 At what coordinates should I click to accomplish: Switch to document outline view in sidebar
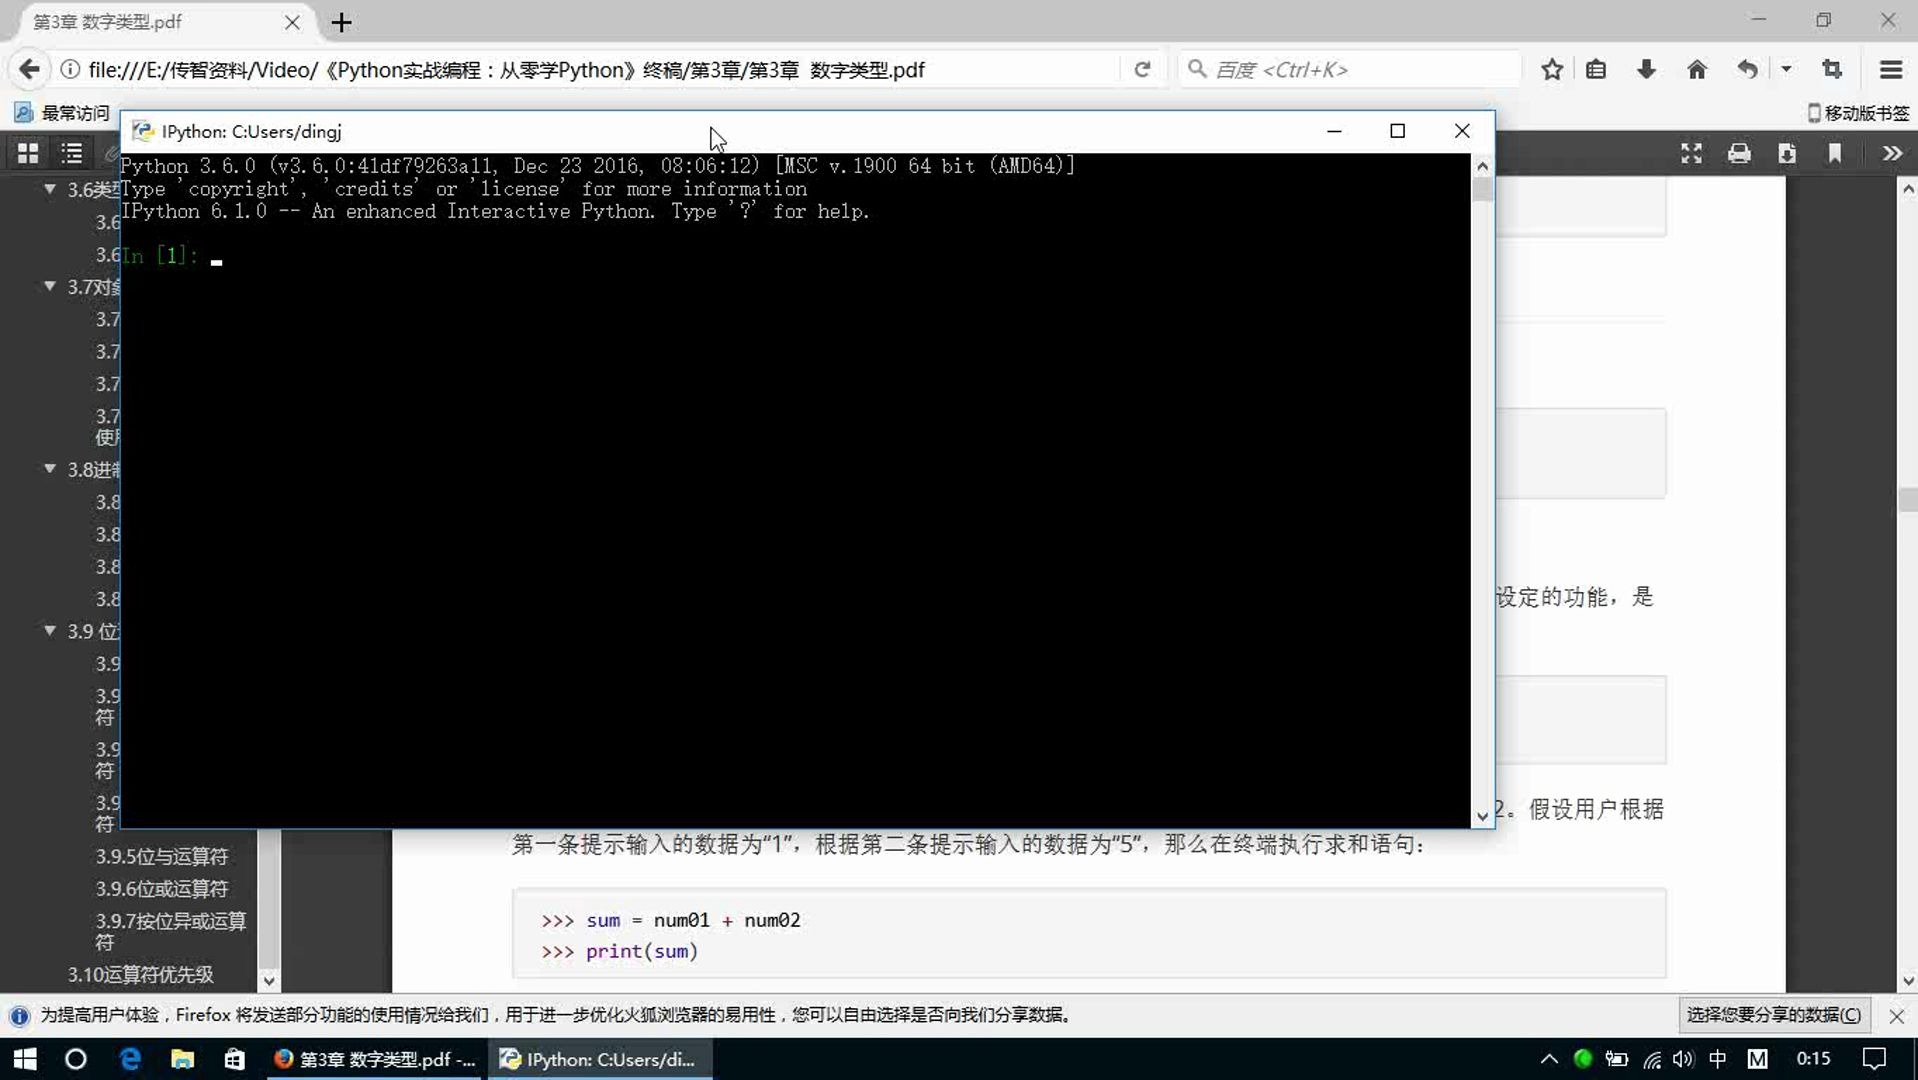point(71,153)
